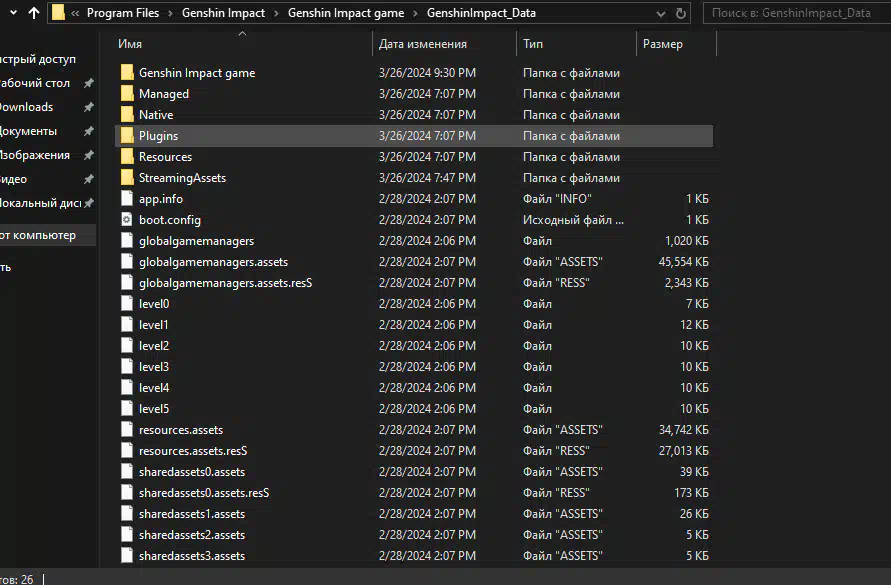Screen dimensions: 891x585
Task: Sort by the Дата изменения column header
Action: coord(422,45)
